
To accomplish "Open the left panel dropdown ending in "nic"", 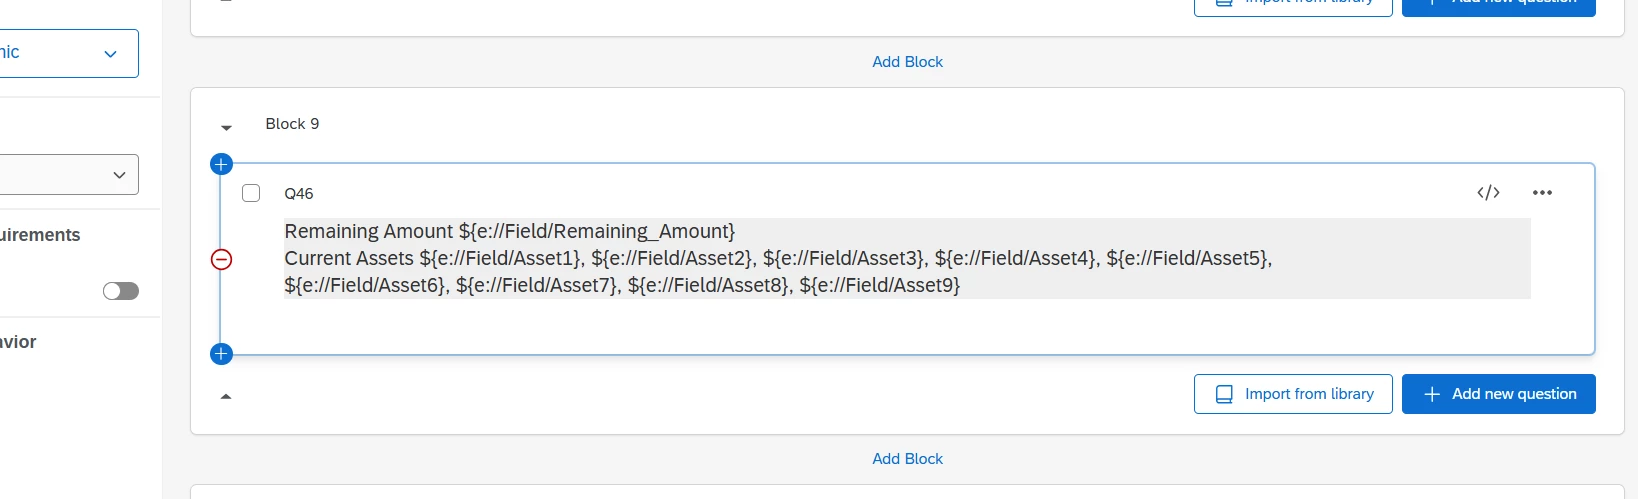I will tap(68, 53).
